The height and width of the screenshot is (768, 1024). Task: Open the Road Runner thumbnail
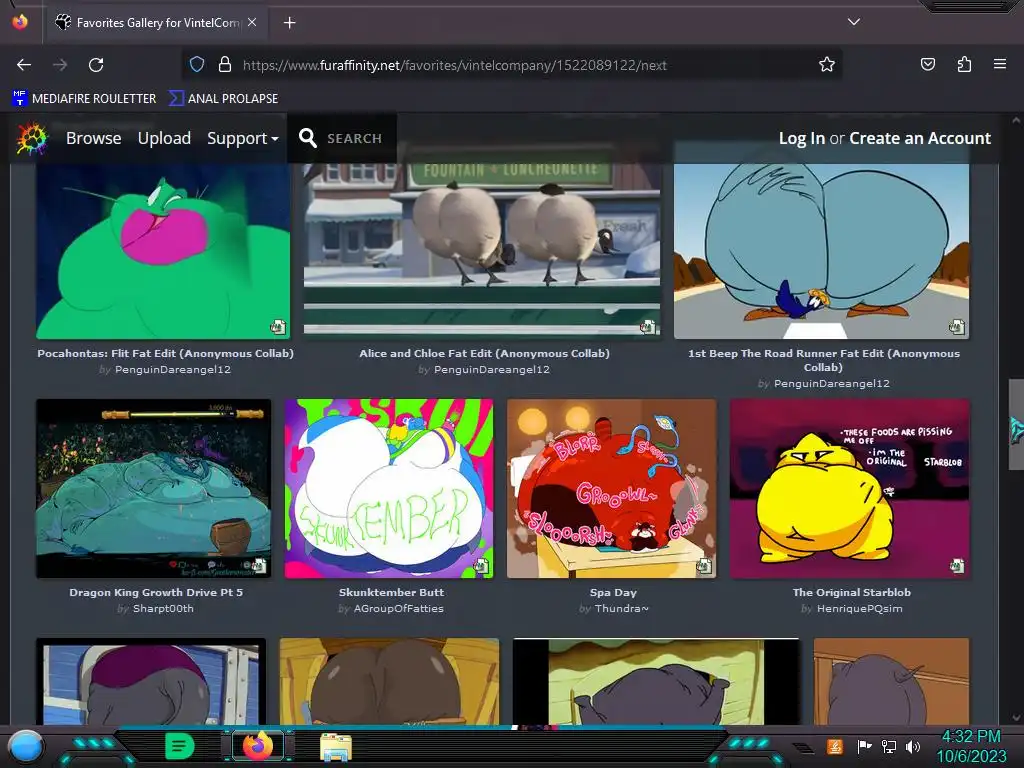tap(822, 251)
